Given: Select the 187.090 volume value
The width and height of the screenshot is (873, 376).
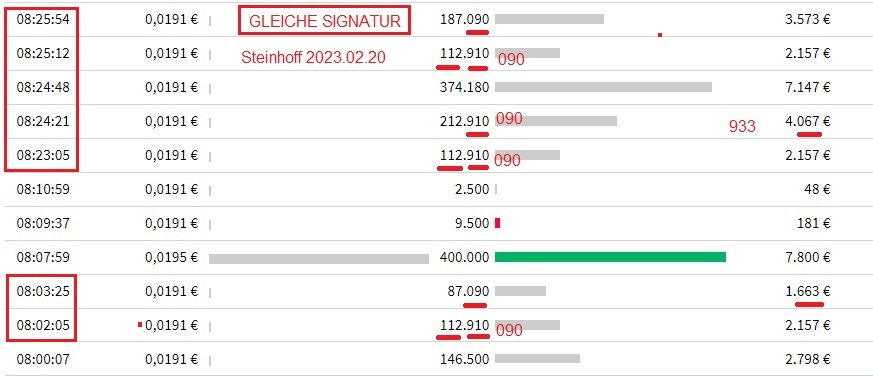Looking at the screenshot, I should pyautogui.click(x=464, y=20).
